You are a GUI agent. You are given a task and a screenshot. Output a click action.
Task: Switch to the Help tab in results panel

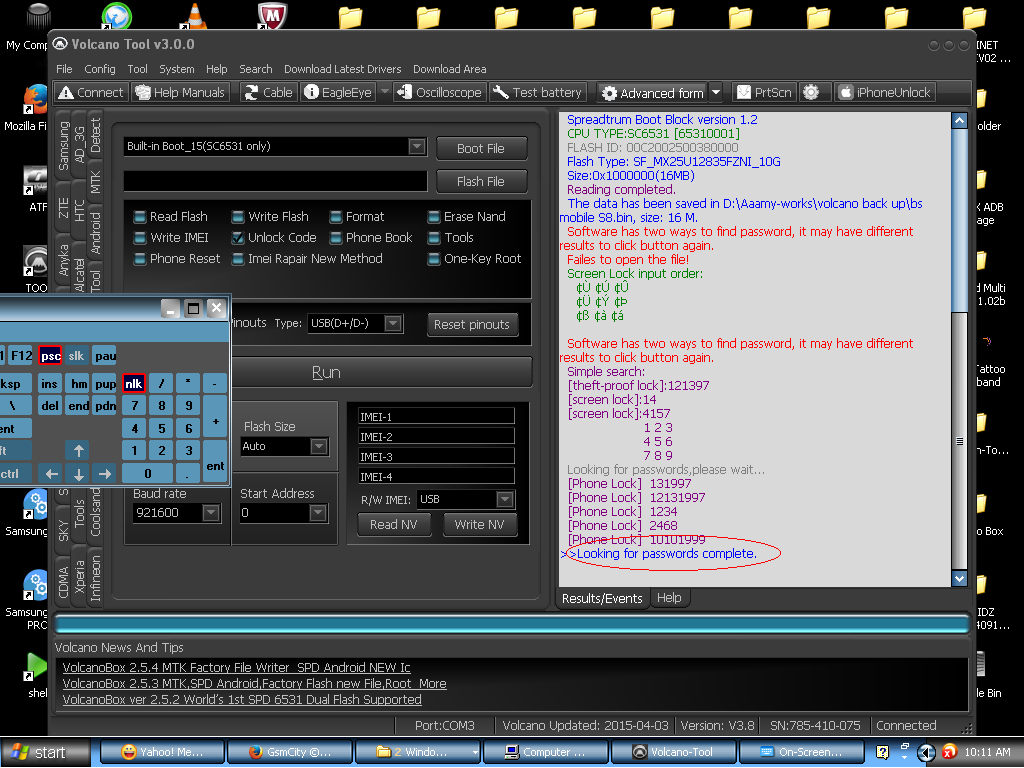[669, 598]
